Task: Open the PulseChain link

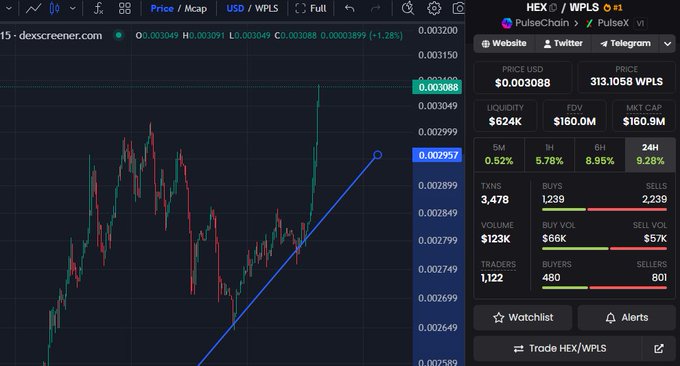Action: (x=535, y=23)
